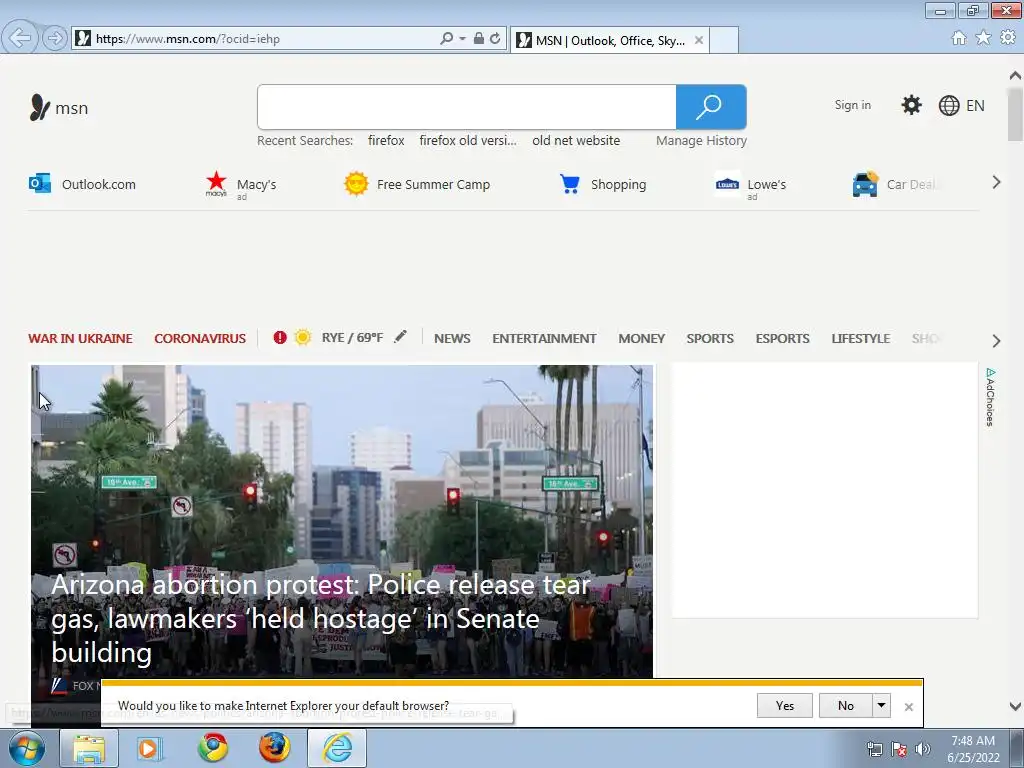
Task: Open the Outlook.com shortcut
Action: [x=82, y=184]
